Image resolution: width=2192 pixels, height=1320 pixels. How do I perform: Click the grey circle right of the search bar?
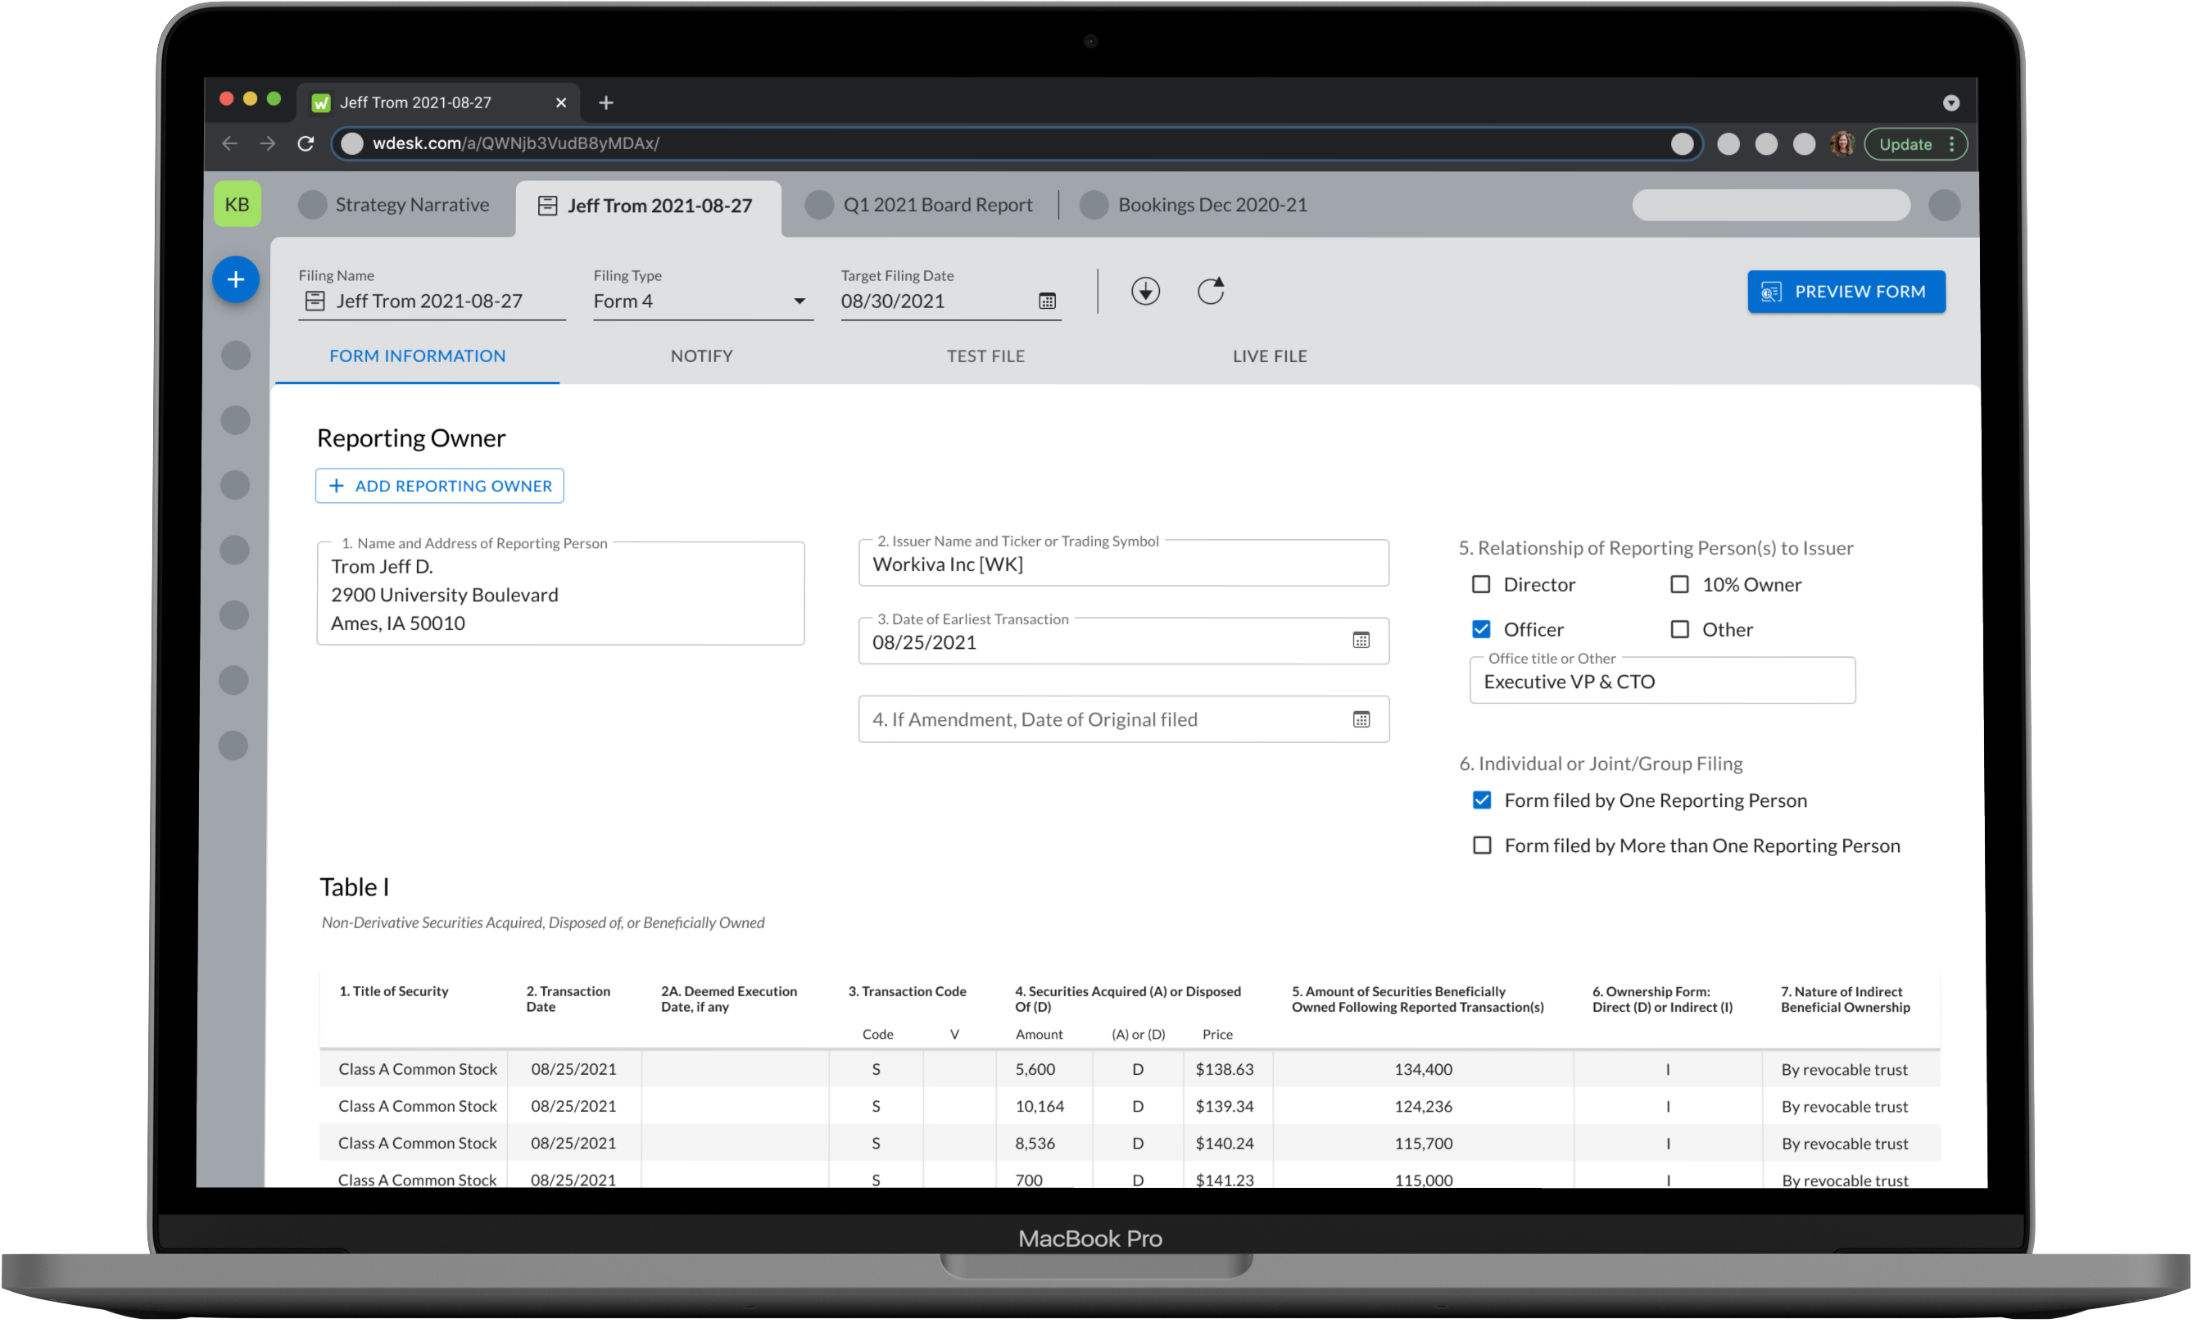(1944, 205)
